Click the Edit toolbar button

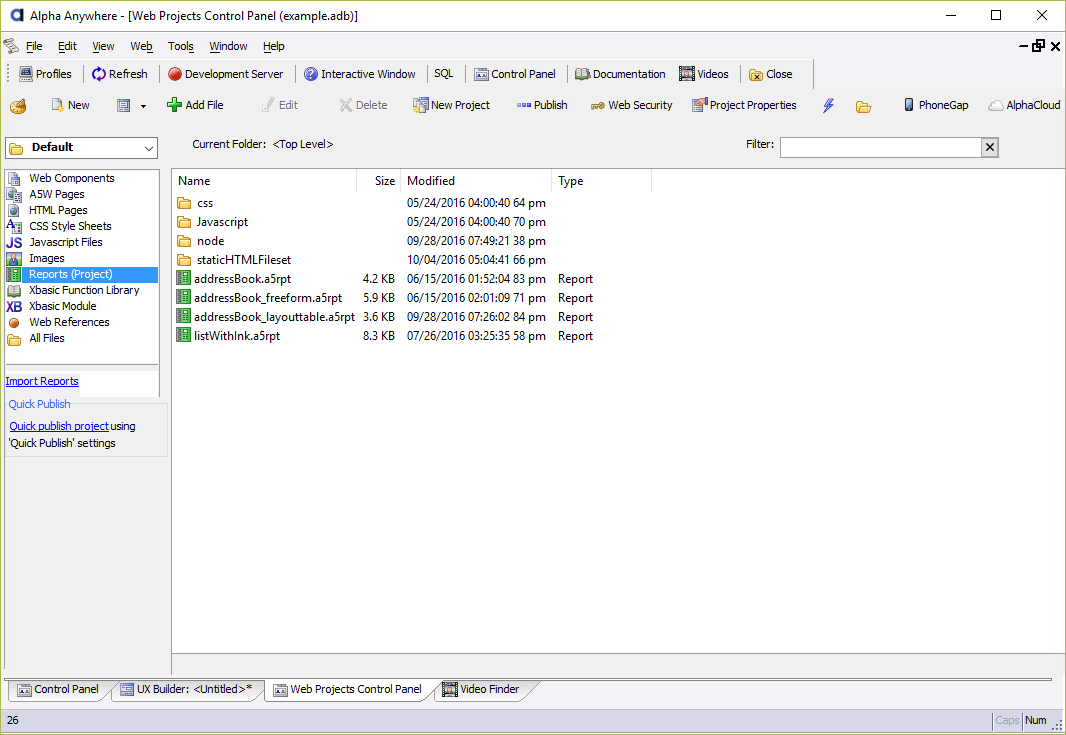click(x=280, y=105)
